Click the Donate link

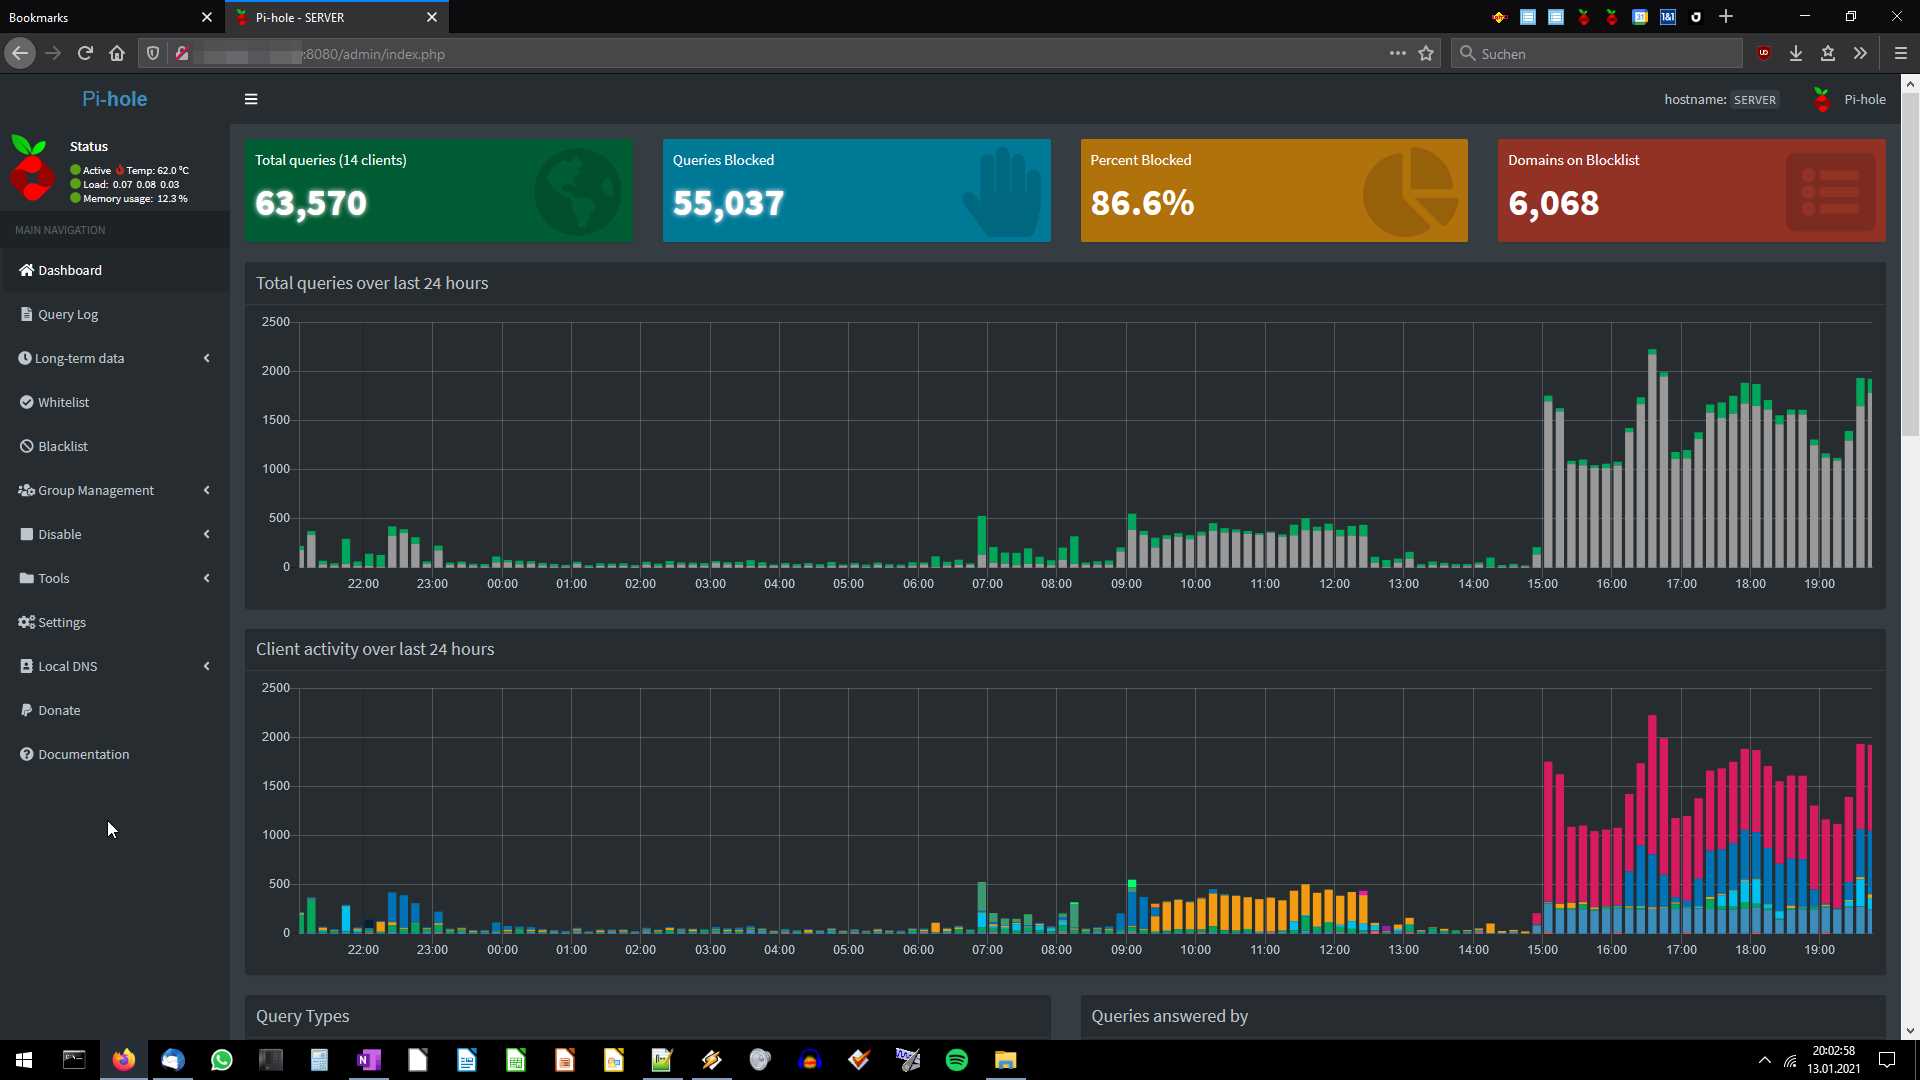tap(59, 710)
